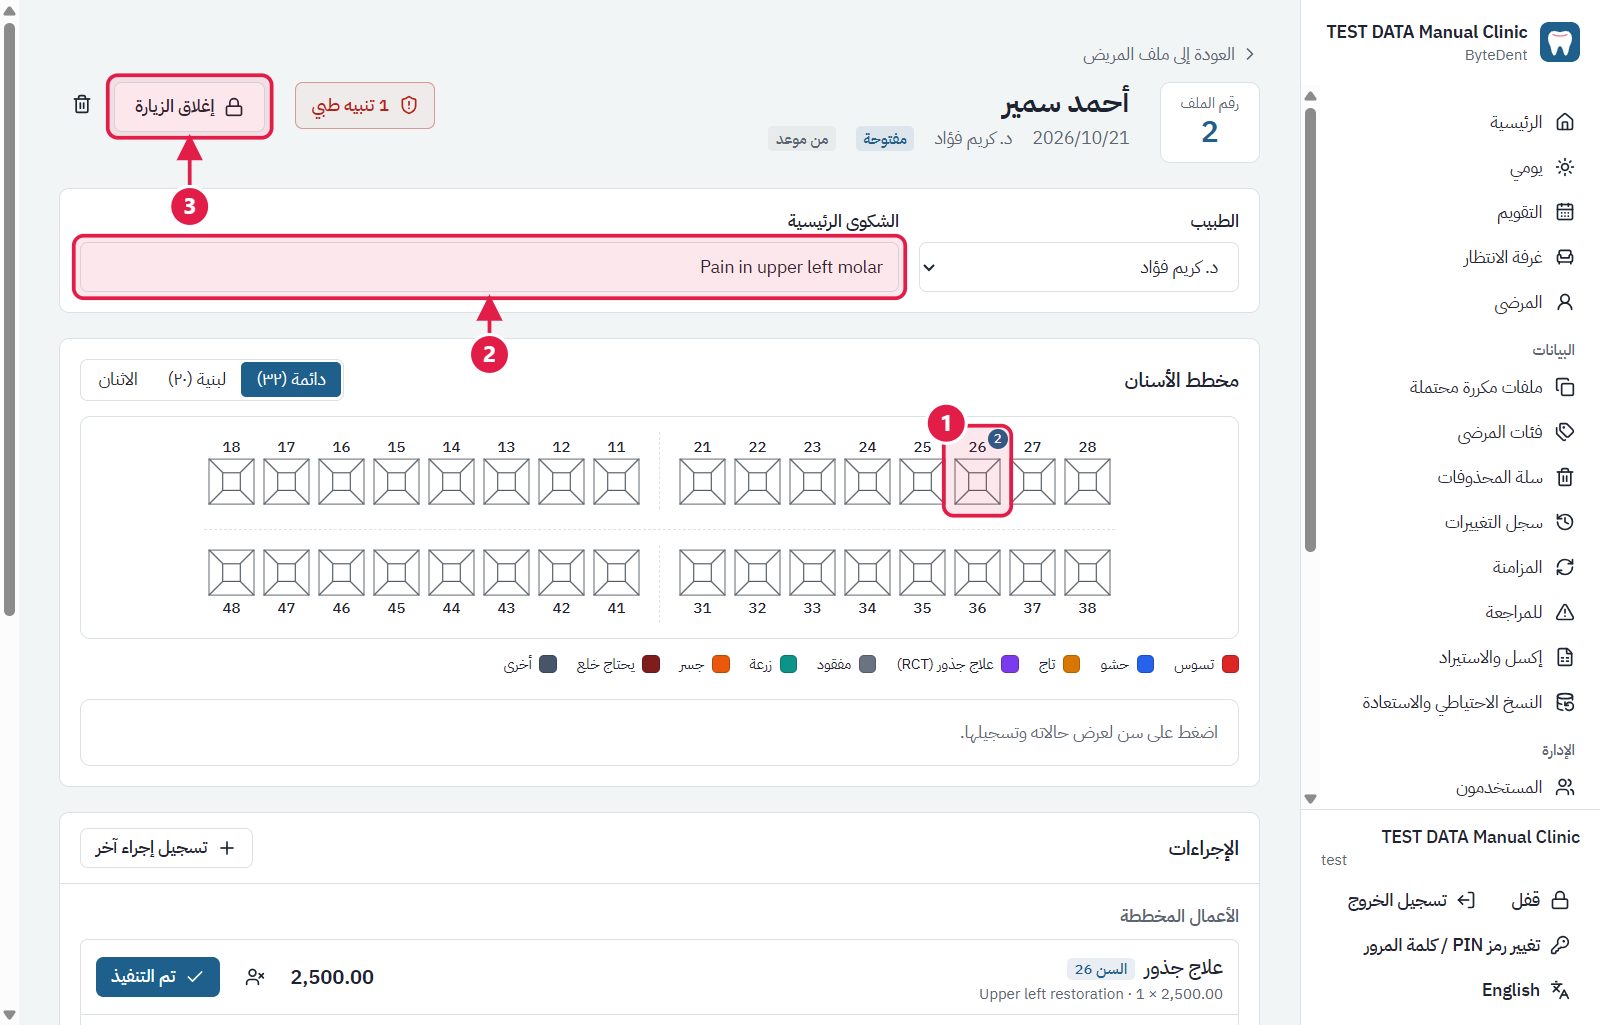Open the ١ تنبيه طبي medical alert
This screenshot has height=1025, width=1600.
coord(365,105)
